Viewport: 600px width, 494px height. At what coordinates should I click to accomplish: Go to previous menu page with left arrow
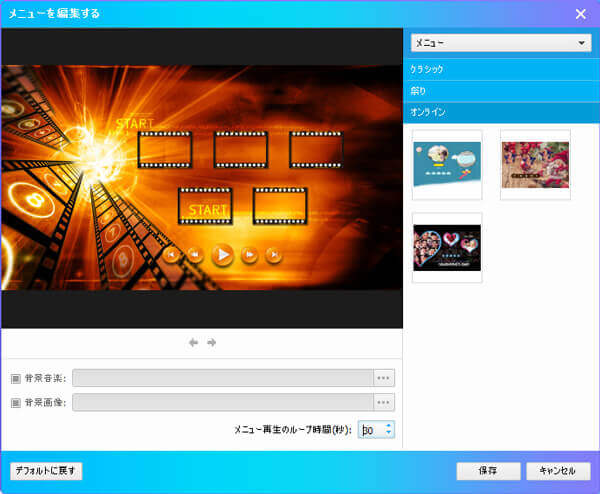tap(194, 343)
